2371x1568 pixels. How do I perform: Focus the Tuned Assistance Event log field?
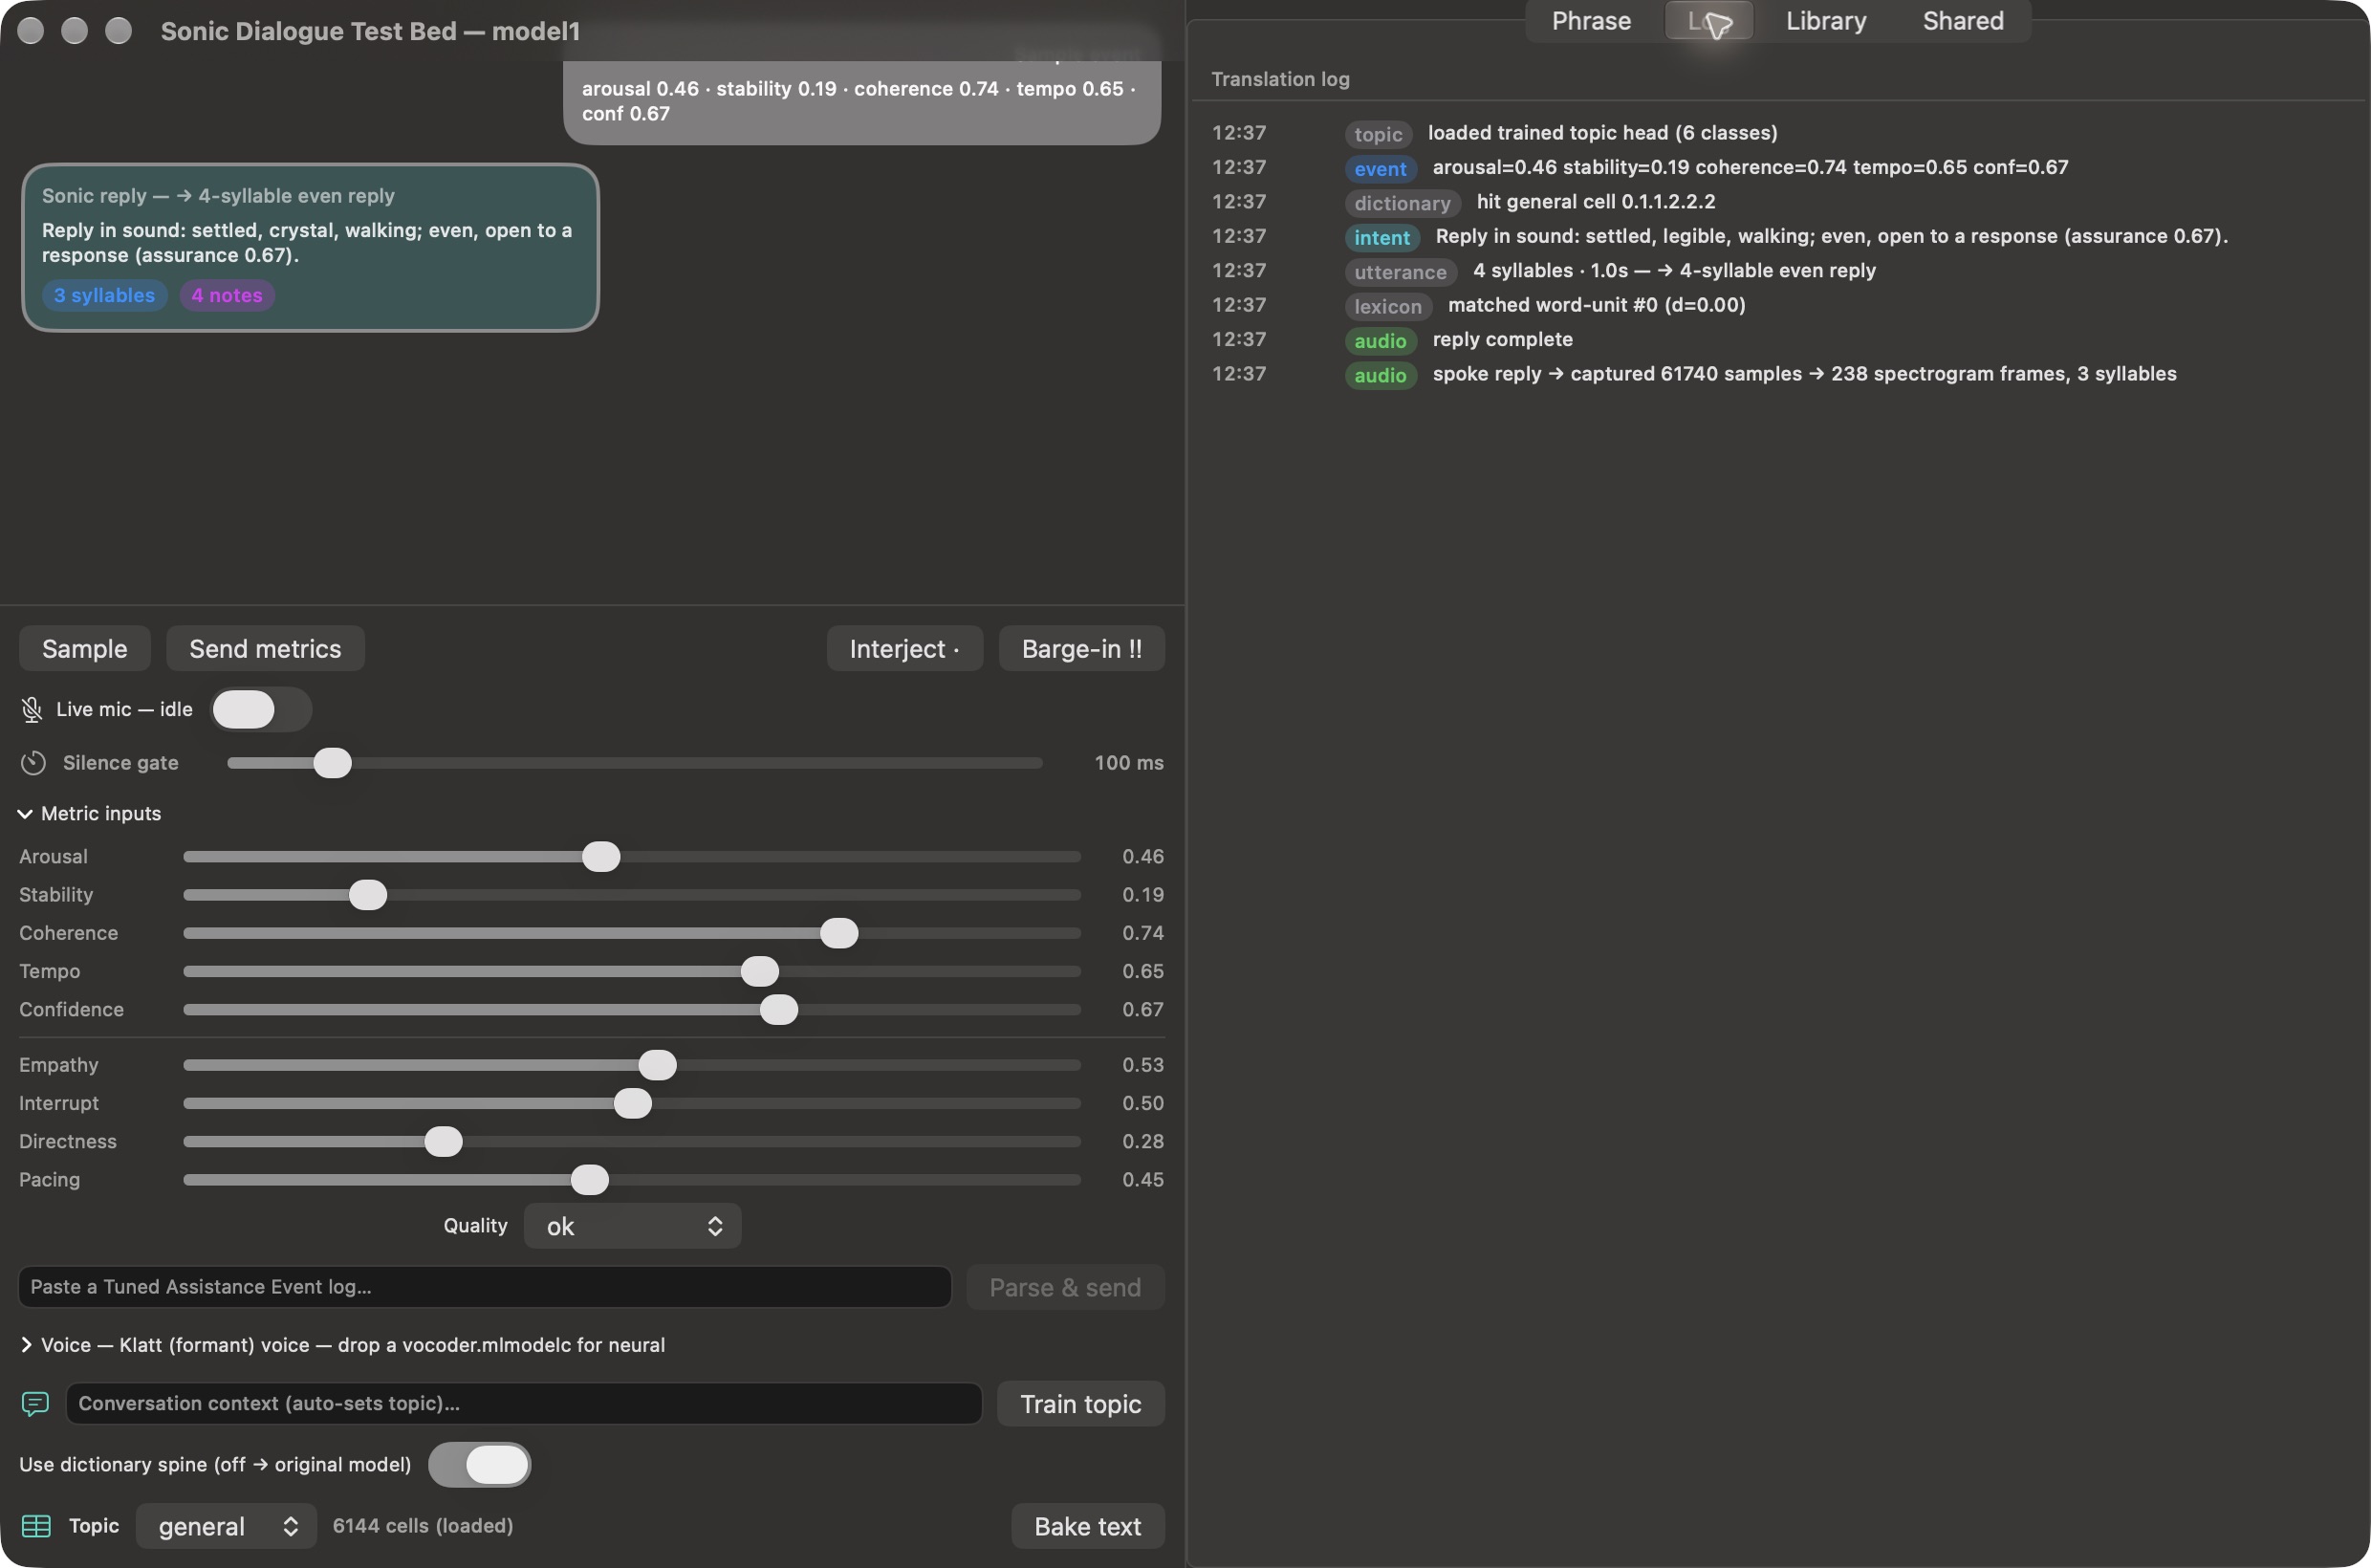485,1287
